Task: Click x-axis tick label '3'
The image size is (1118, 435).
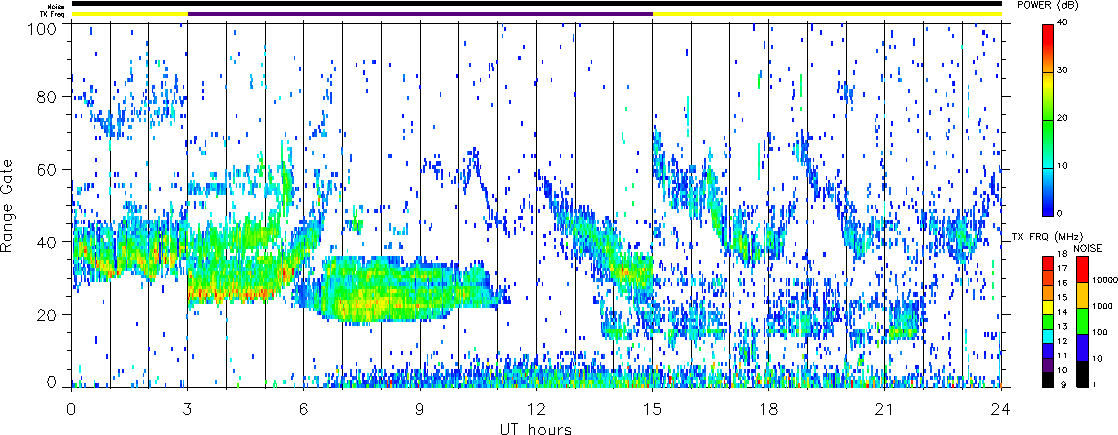Action: (x=188, y=409)
